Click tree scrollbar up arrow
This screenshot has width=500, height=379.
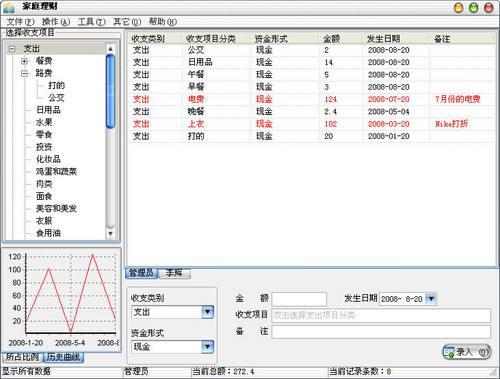[x=110, y=49]
